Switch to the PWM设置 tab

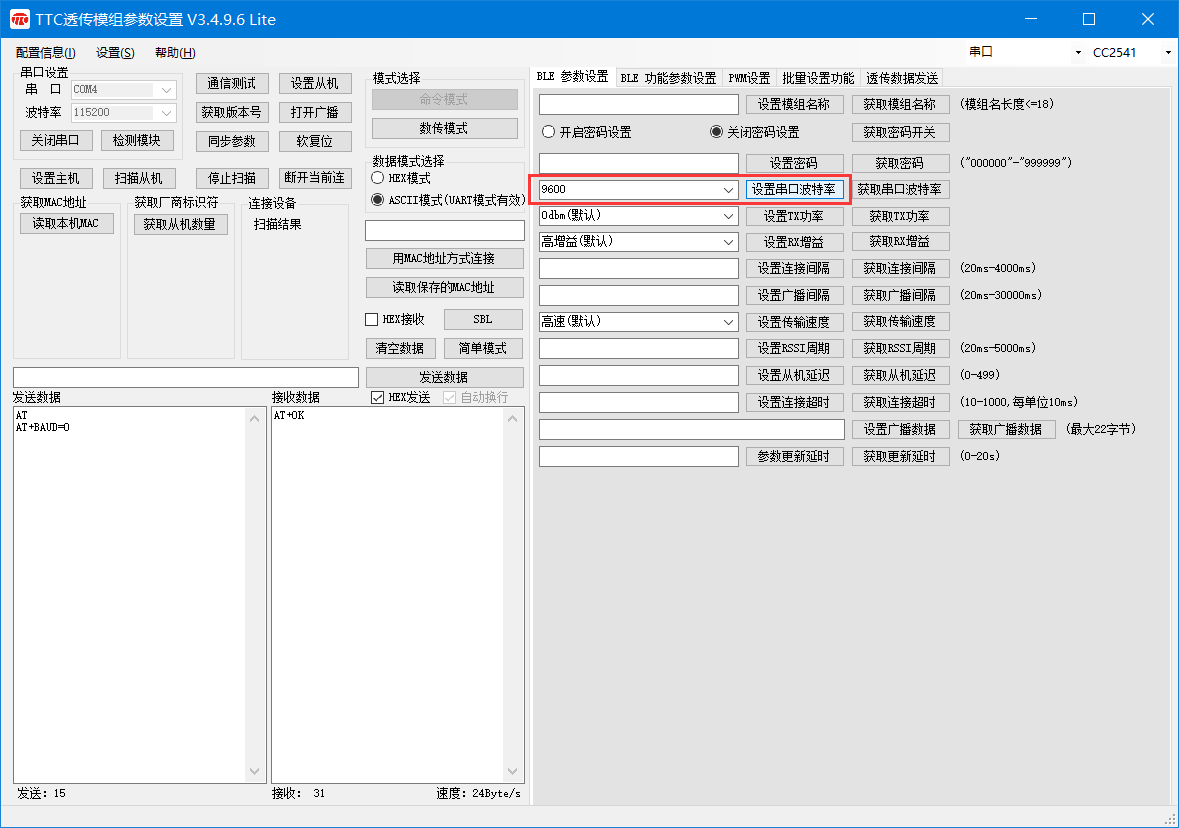pos(749,76)
